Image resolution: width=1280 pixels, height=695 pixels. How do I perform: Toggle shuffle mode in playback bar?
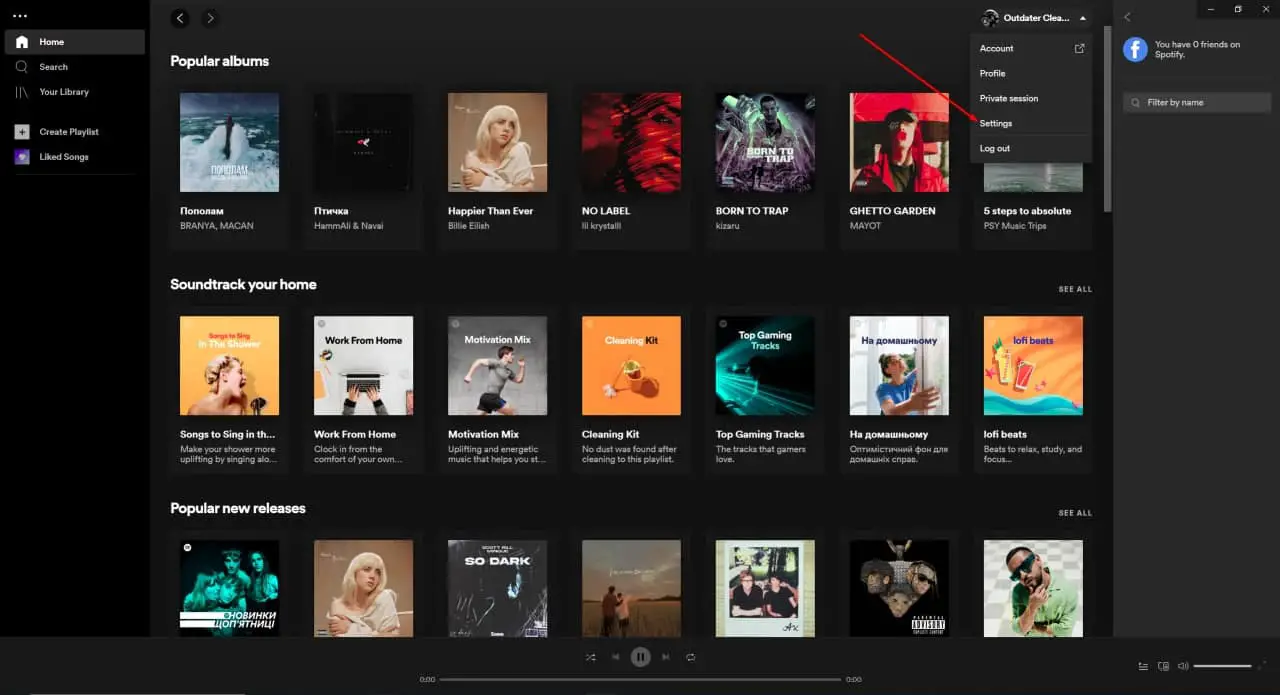coord(590,657)
